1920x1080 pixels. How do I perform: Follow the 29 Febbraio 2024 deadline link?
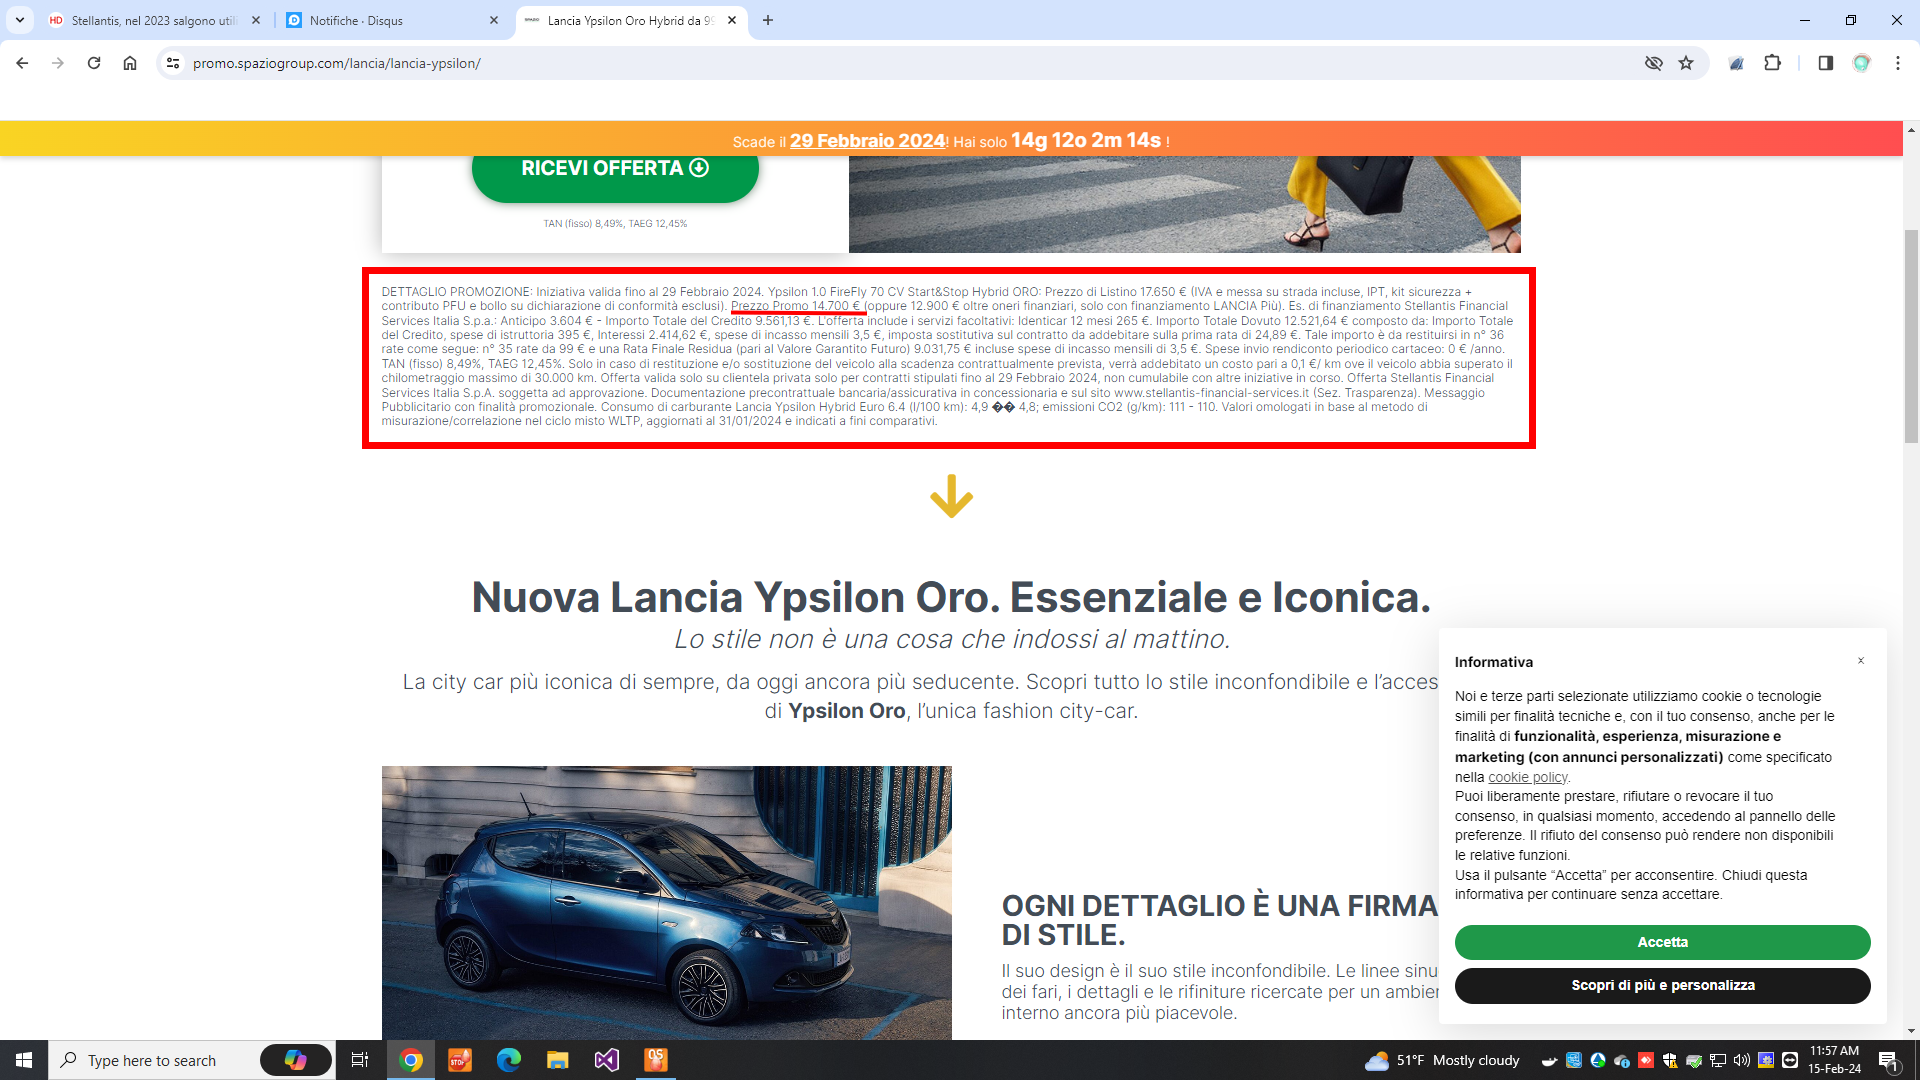click(867, 141)
